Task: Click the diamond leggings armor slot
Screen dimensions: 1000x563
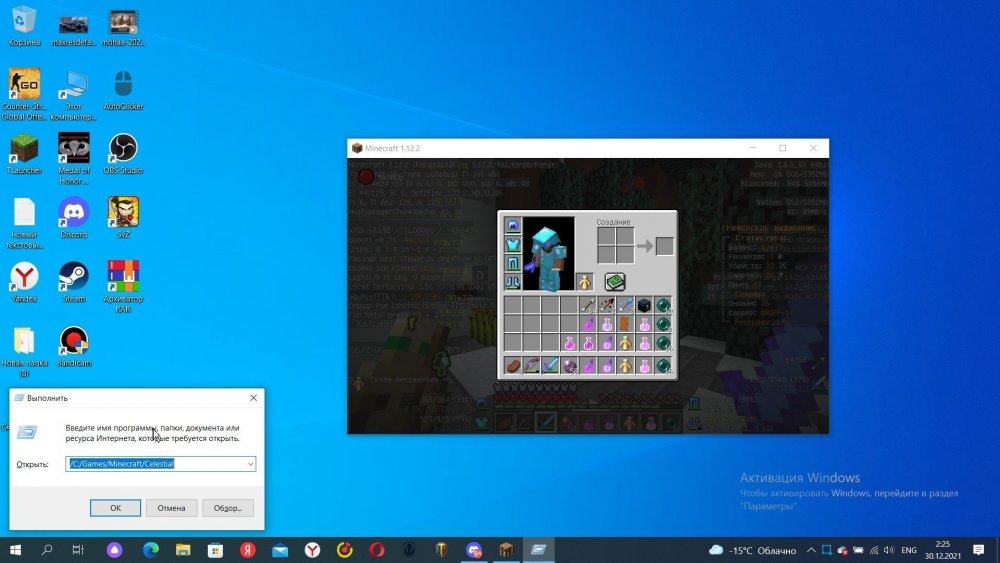Action: 513,263
